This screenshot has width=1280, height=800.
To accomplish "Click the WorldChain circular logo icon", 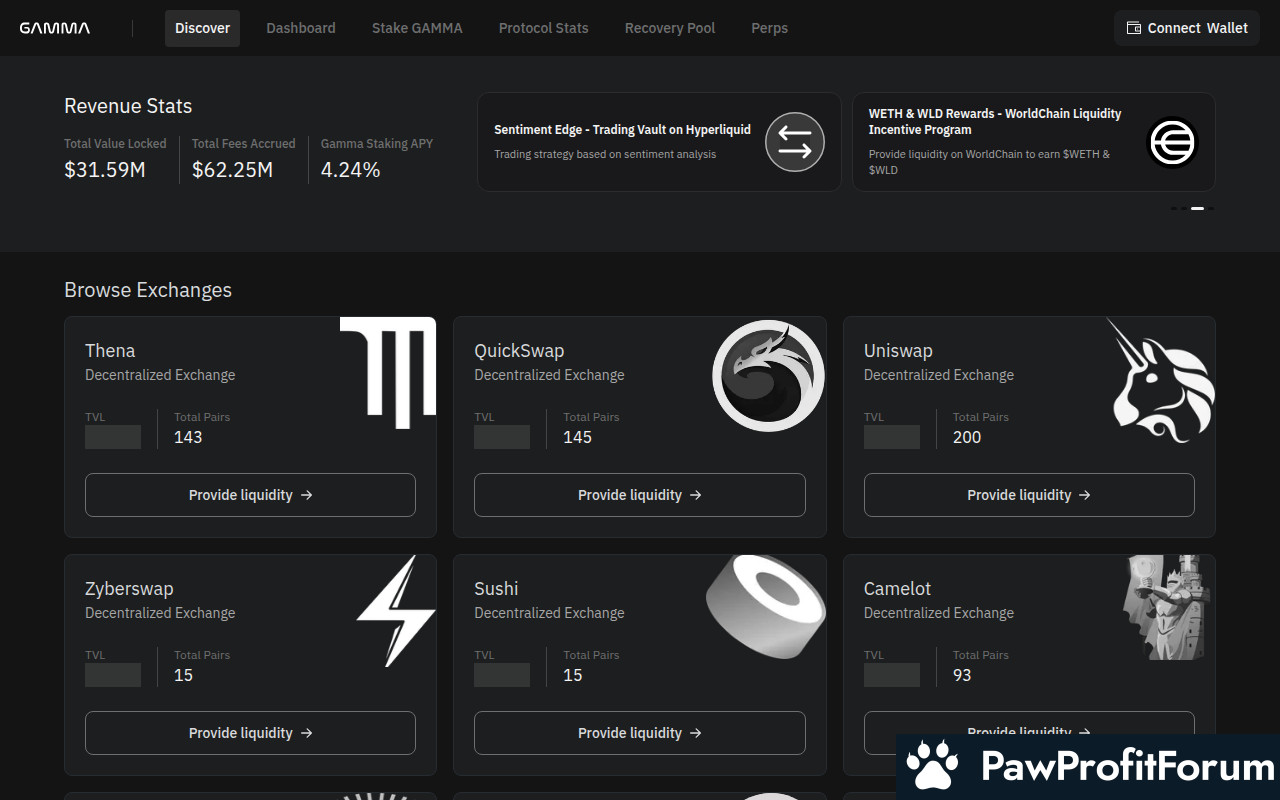I will 1172,142.
